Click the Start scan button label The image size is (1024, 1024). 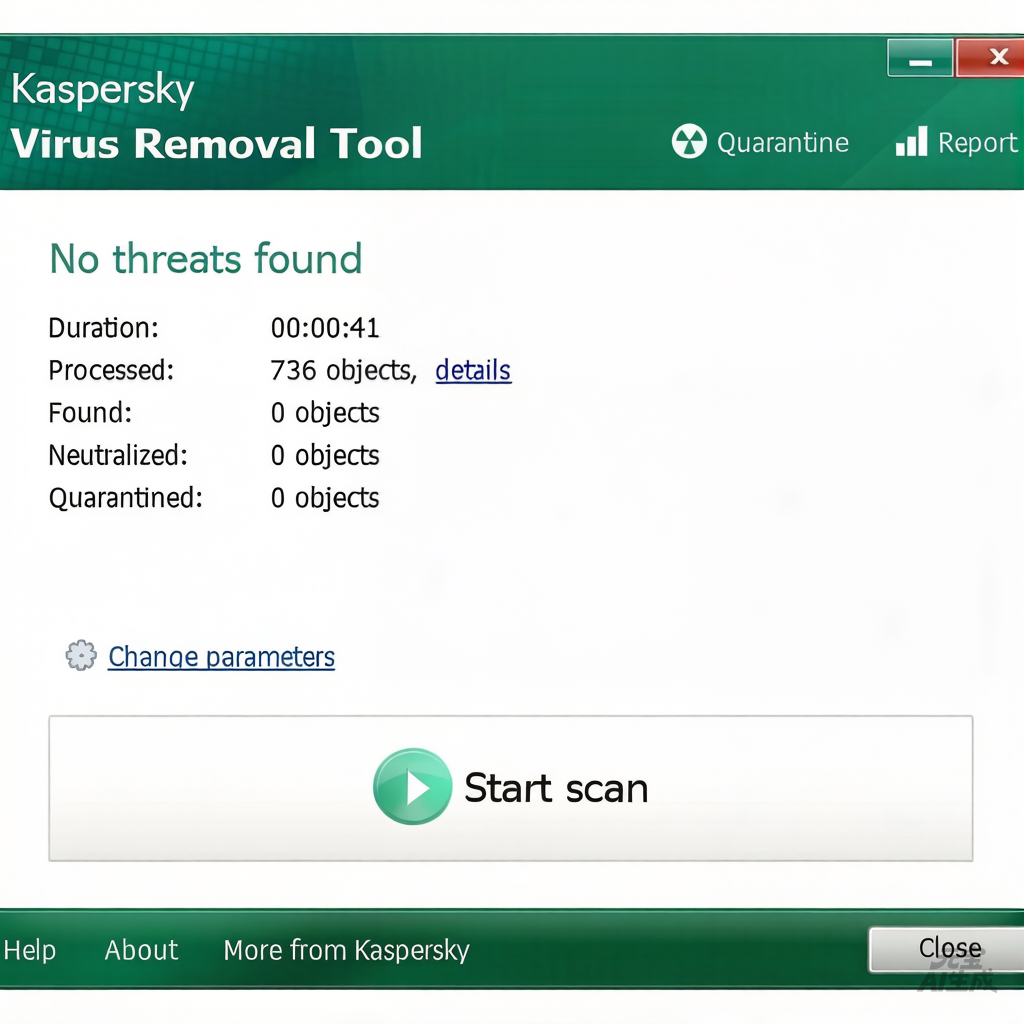(556, 788)
